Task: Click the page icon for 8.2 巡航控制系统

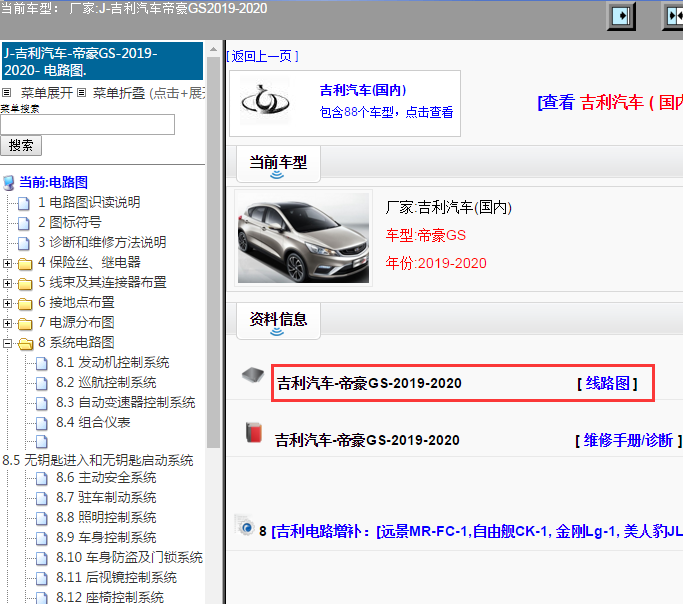Action: (x=42, y=383)
